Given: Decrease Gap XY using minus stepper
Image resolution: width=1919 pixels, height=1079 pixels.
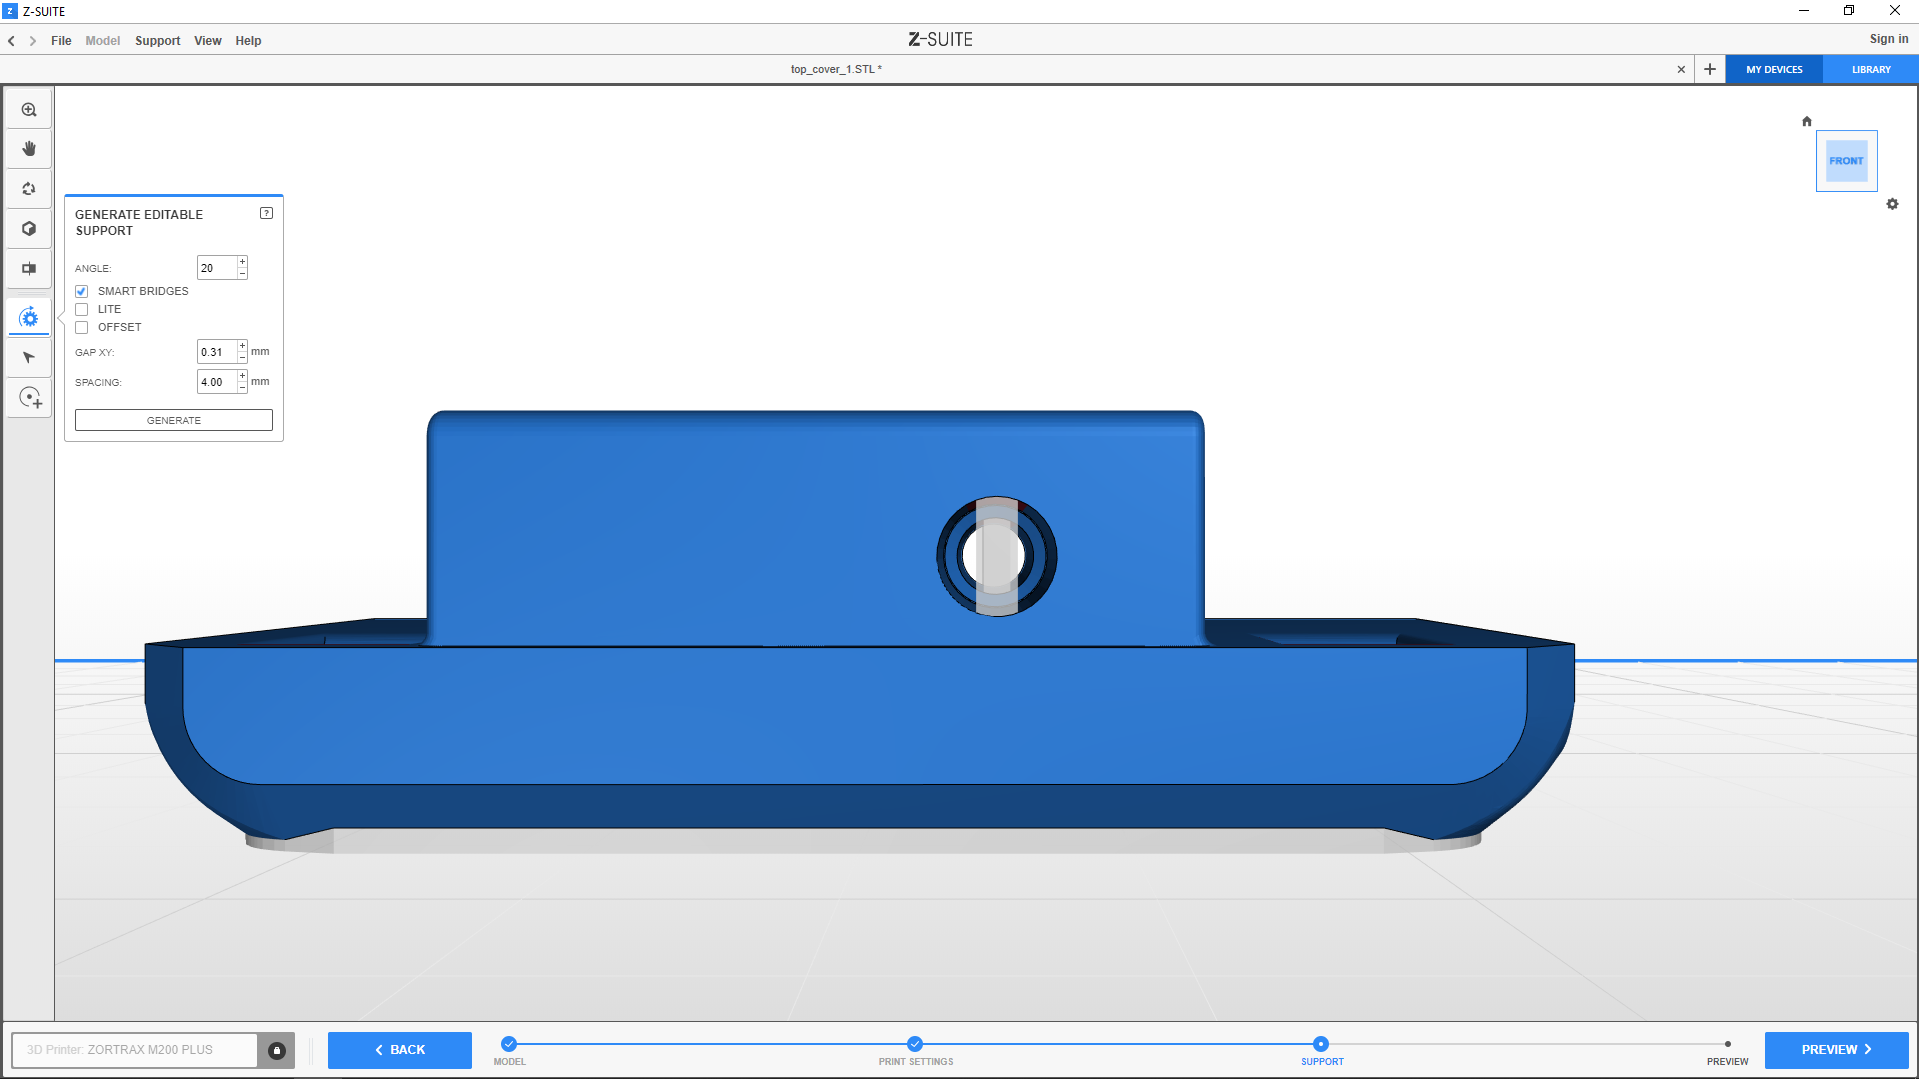Looking at the screenshot, I should click(x=242, y=357).
